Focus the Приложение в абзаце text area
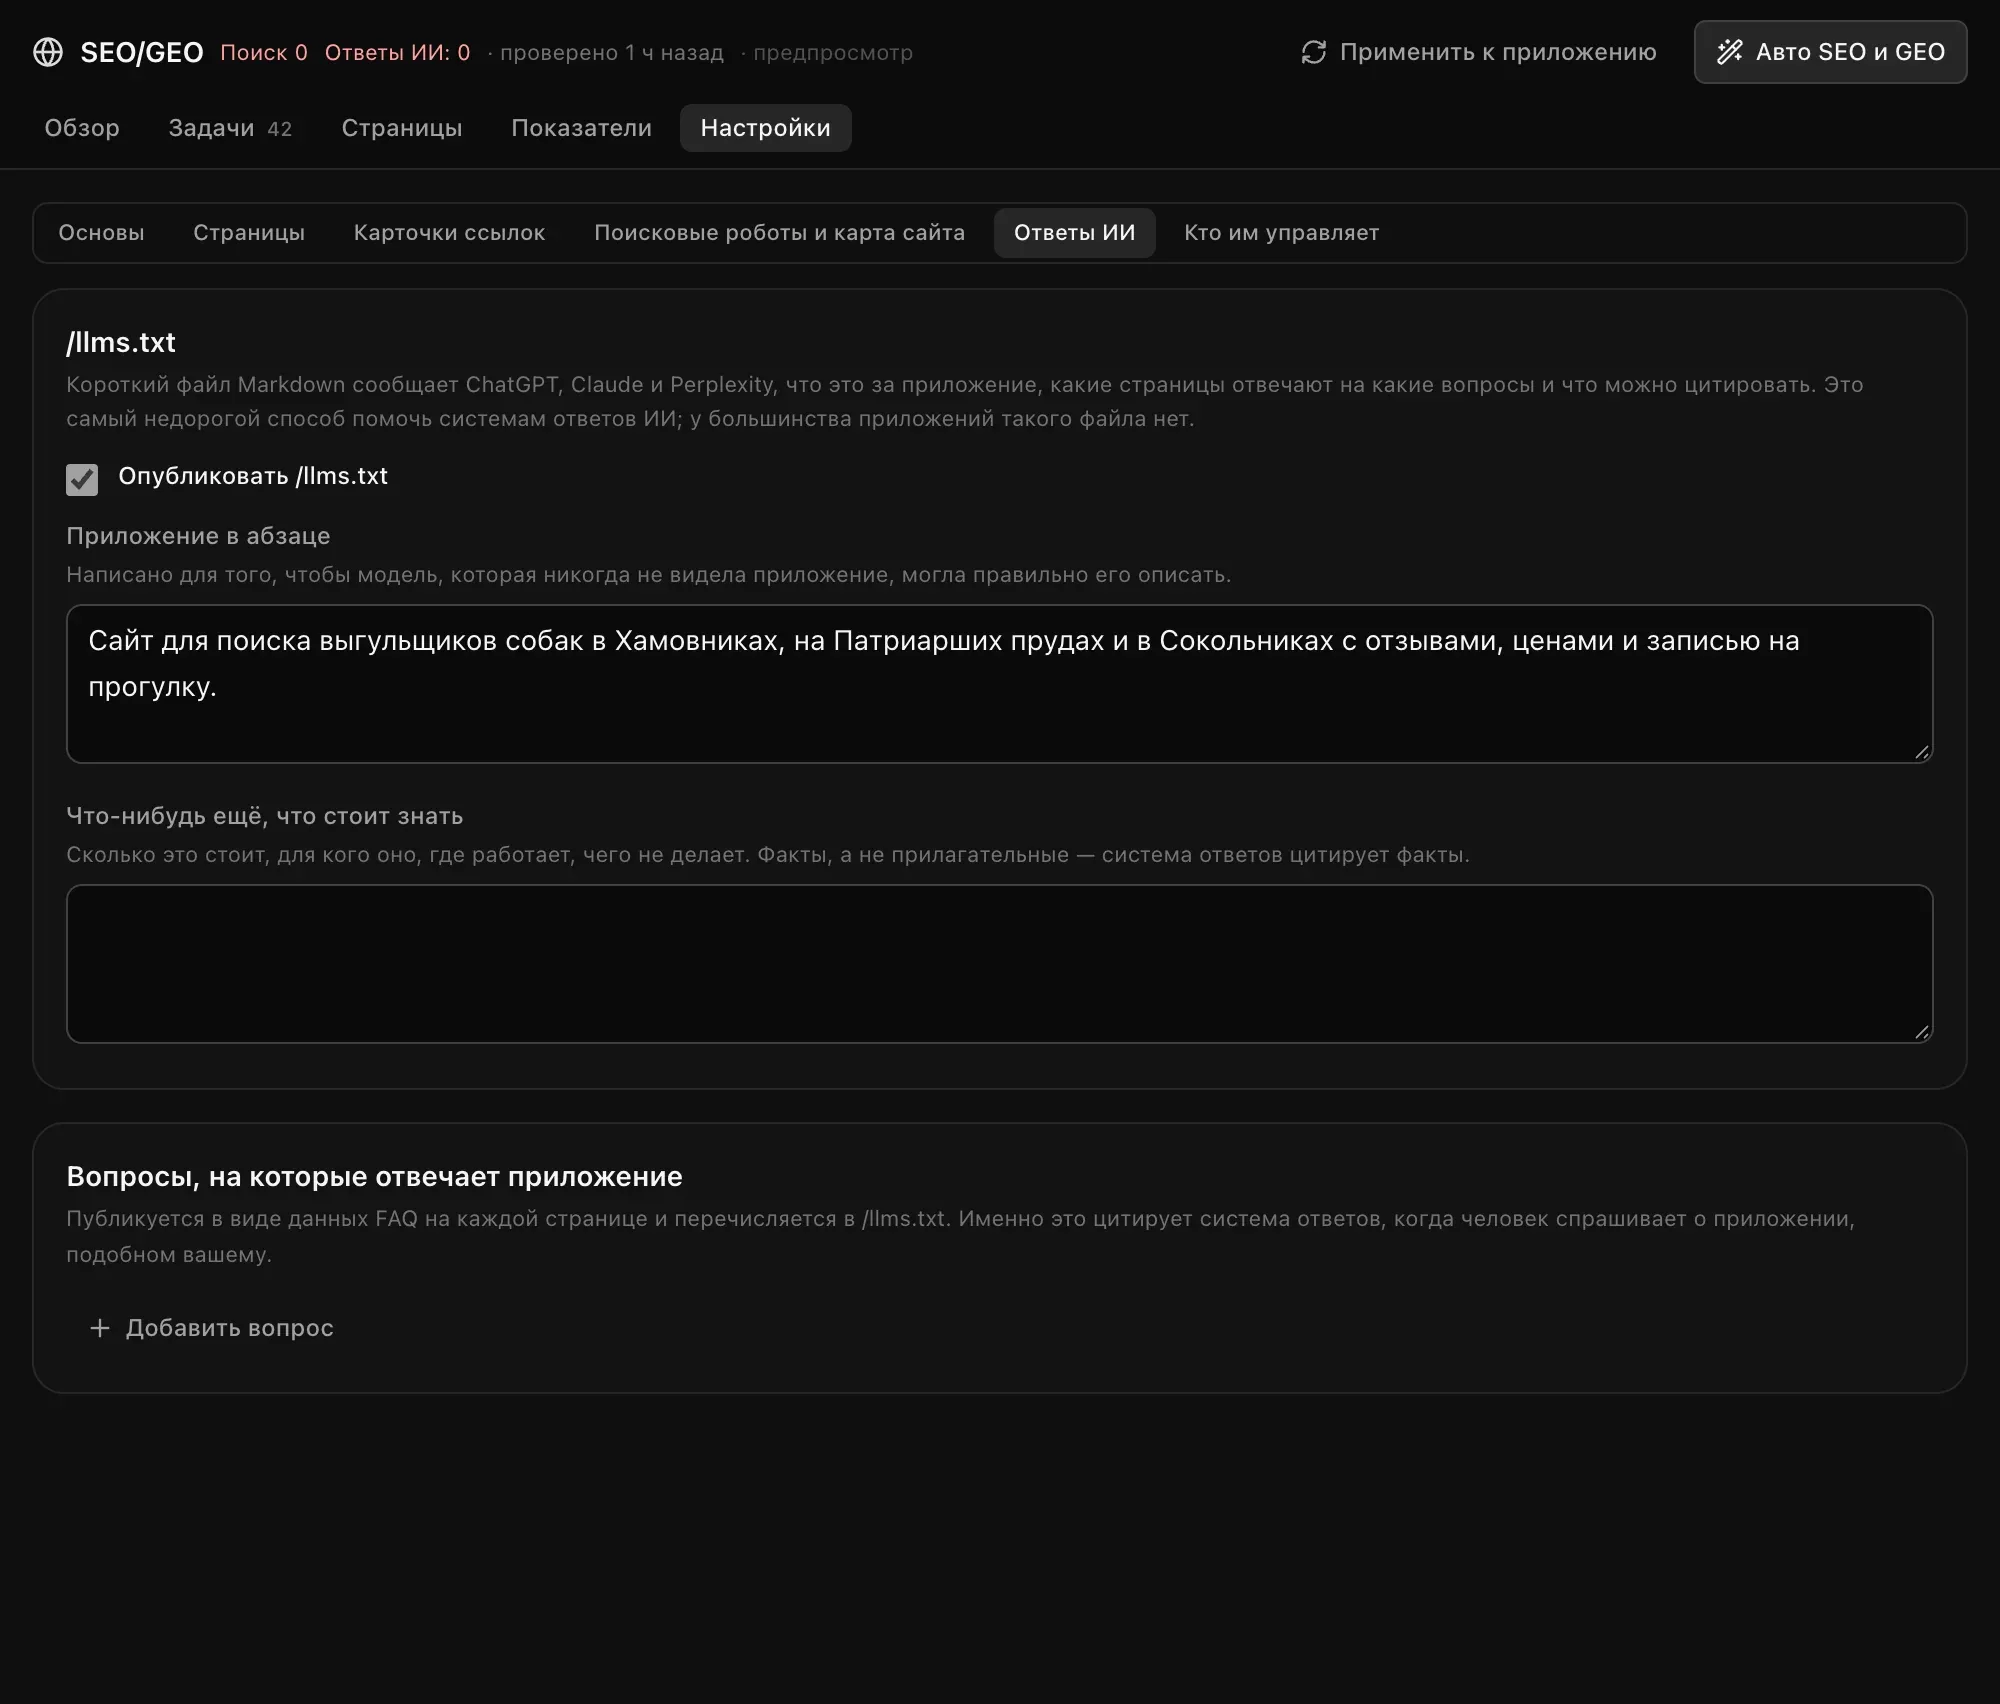Viewport: 2000px width, 1704px height. pos(1000,684)
